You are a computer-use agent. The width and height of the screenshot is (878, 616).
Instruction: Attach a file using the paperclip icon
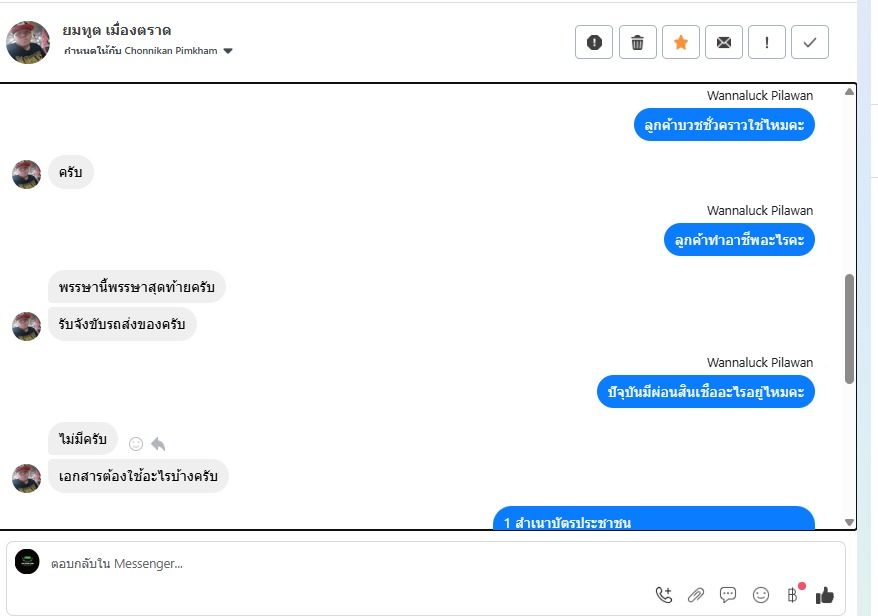click(695, 595)
